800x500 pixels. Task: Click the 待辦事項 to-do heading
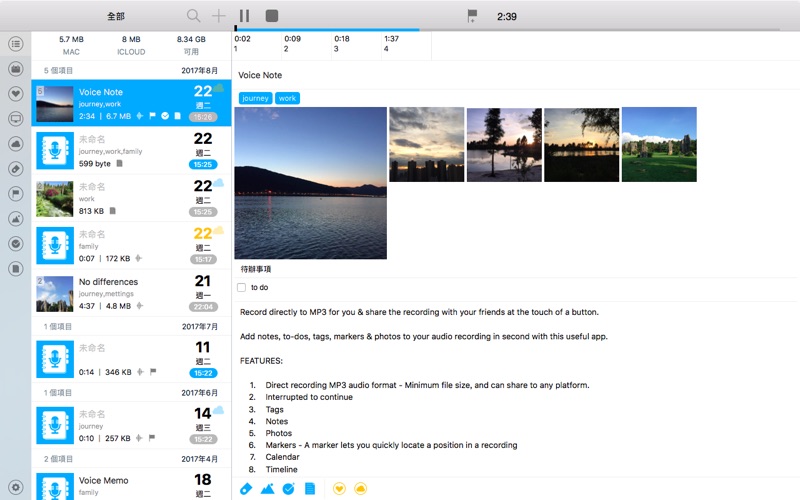(x=256, y=269)
